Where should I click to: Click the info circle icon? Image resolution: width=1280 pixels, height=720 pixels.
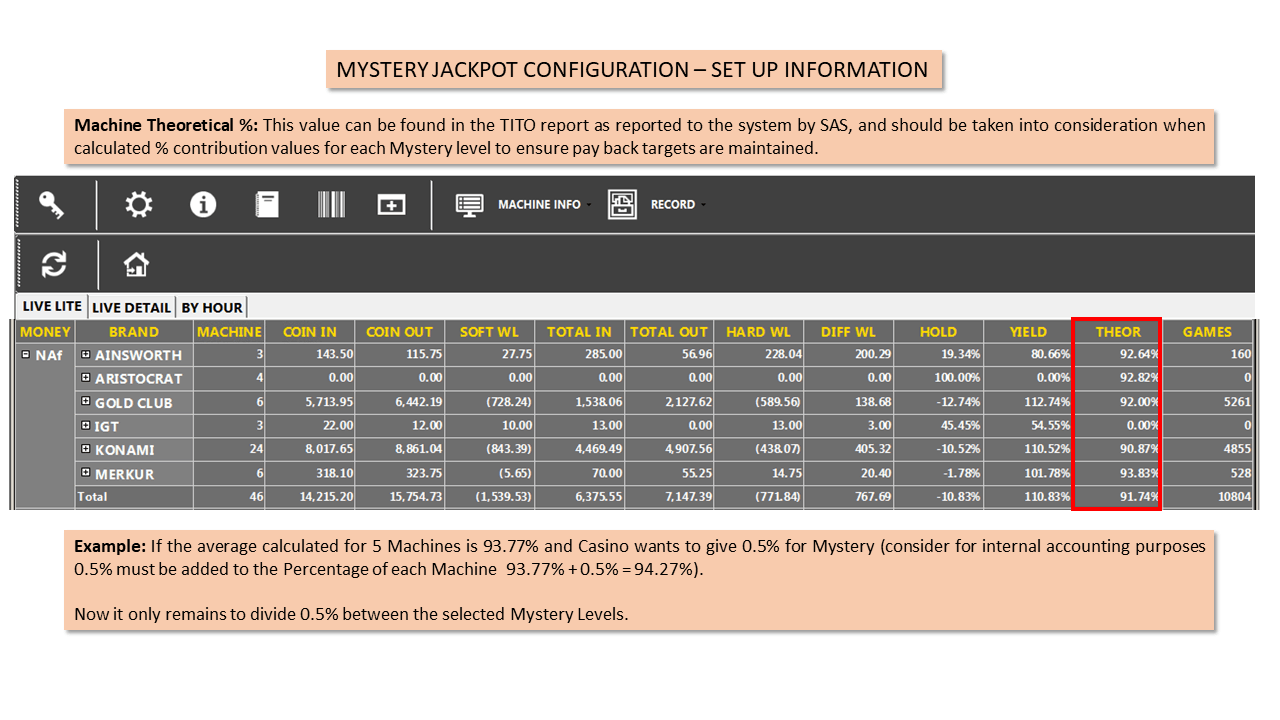pyautogui.click(x=203, y=205)
